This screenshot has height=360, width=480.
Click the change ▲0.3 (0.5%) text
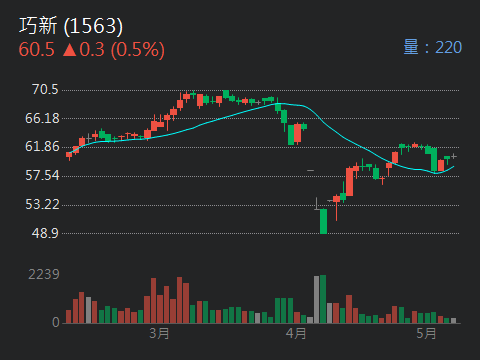pos(114,50)
